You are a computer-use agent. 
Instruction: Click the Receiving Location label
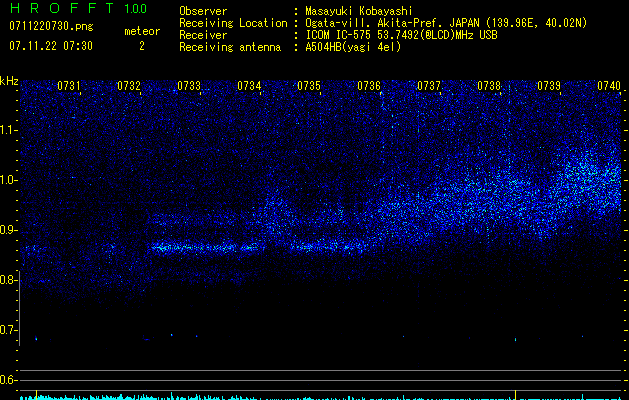pos(233,23)
